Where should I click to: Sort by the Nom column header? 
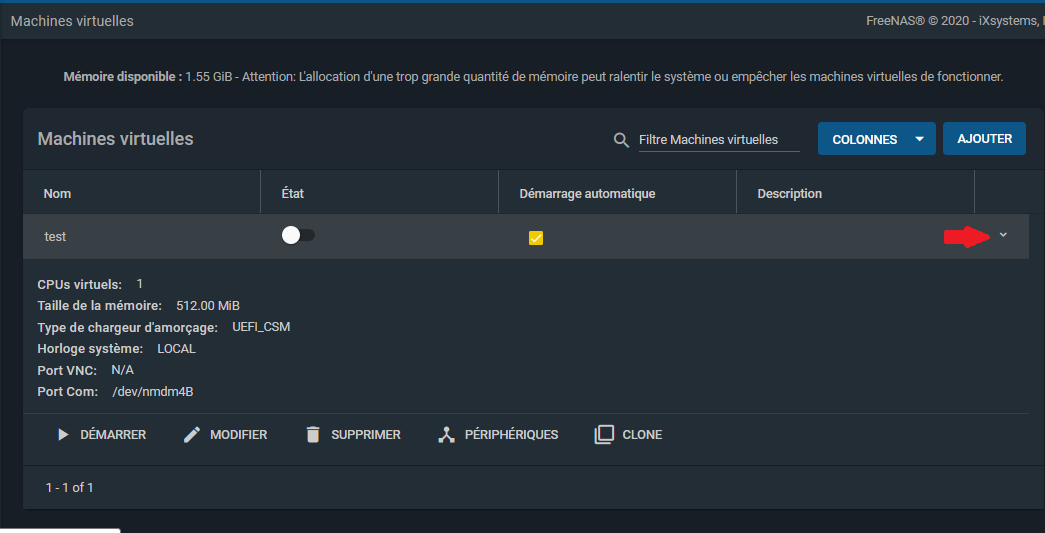pyautogui.click(x=58, y=193)
